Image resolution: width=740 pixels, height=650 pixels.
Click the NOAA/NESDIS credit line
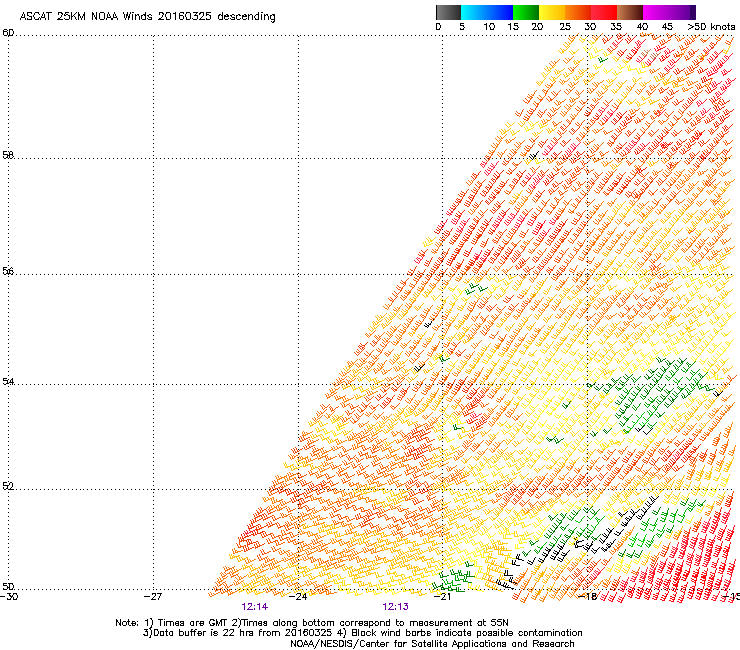point(432,644)
